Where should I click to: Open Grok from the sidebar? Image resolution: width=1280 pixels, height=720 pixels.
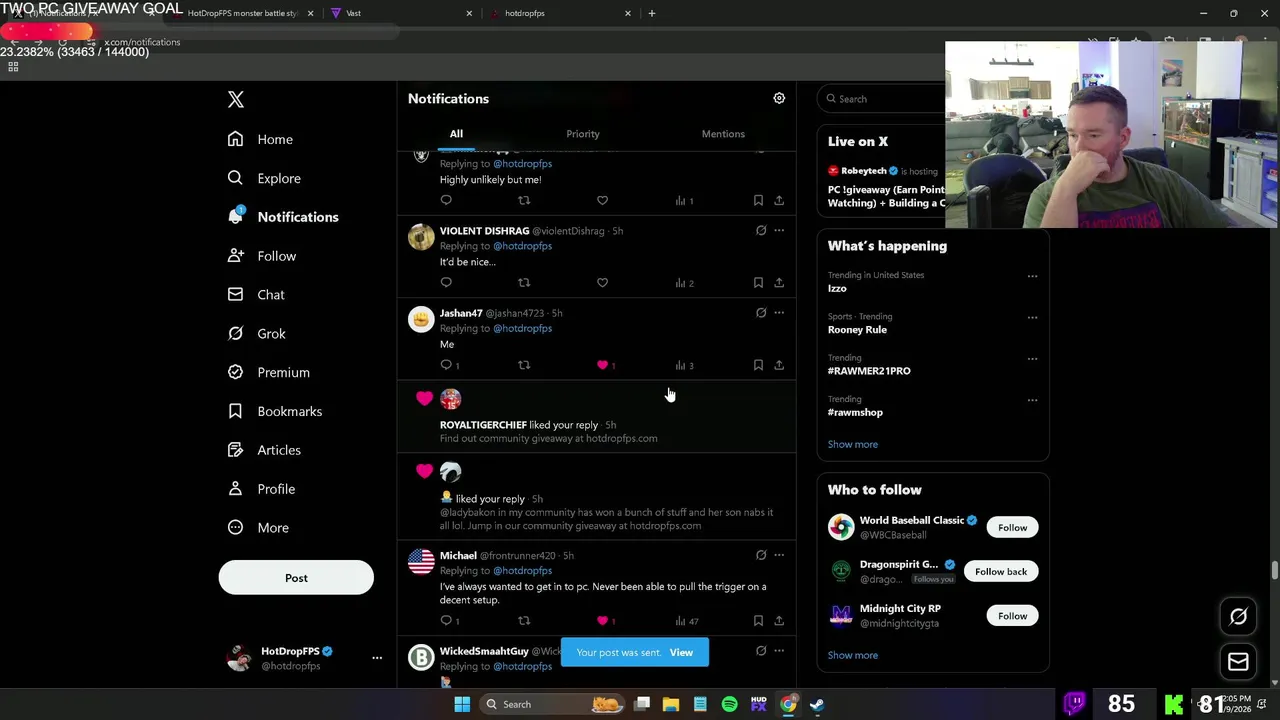point(256,334)
